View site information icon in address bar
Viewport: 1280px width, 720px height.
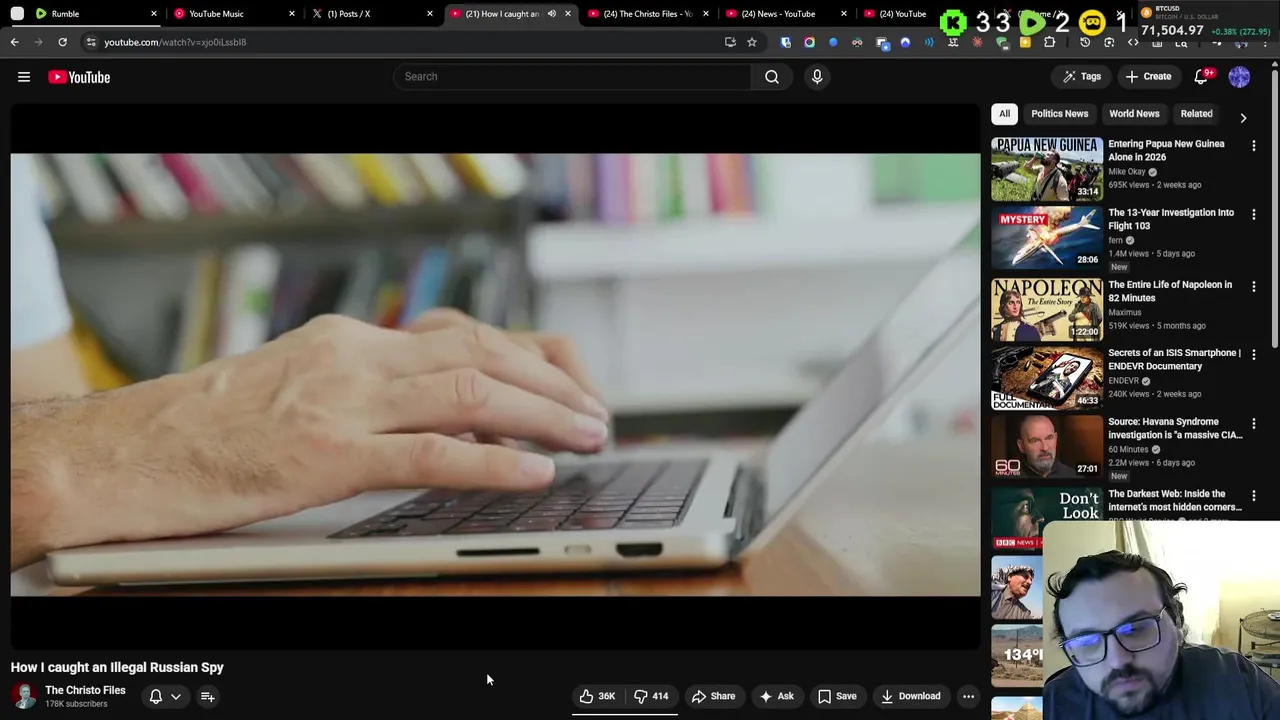point(91,42)
